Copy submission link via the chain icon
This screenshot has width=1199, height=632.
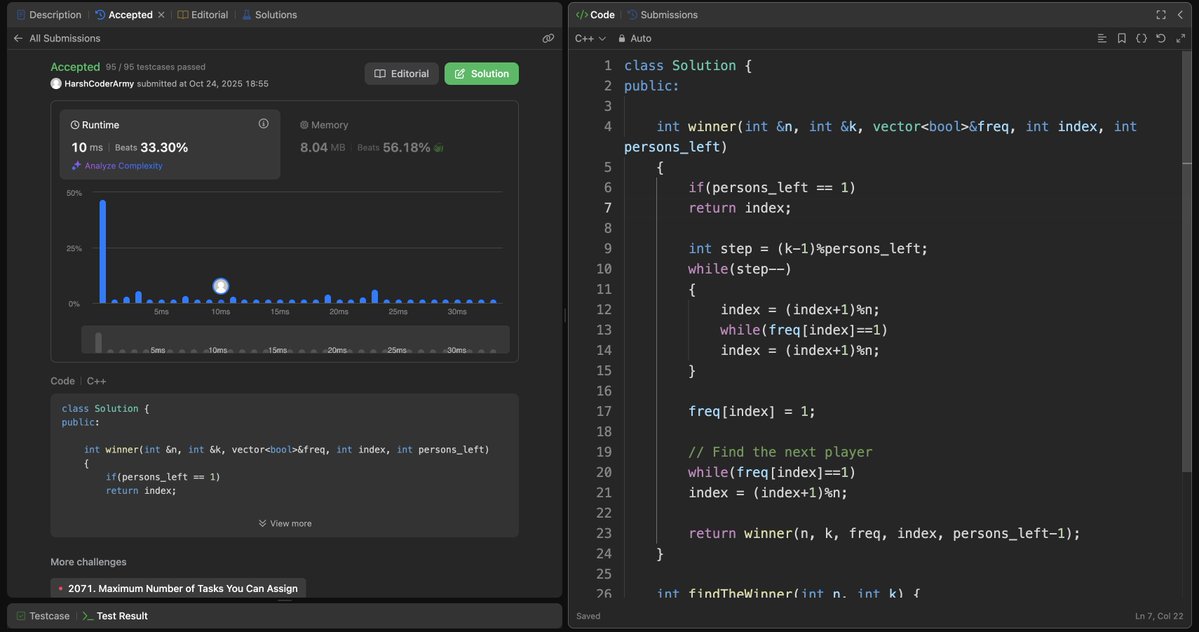point(548,37)
